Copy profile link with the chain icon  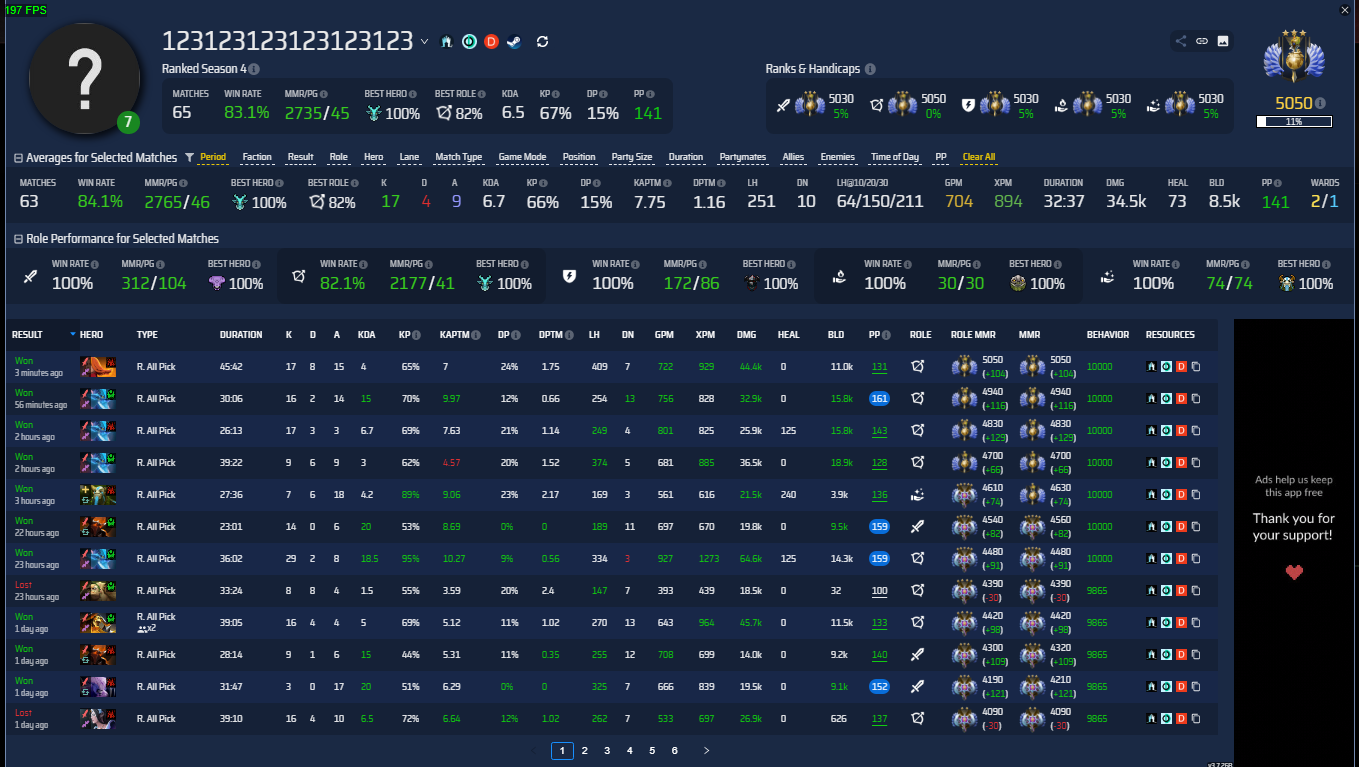pos(1202,41)
